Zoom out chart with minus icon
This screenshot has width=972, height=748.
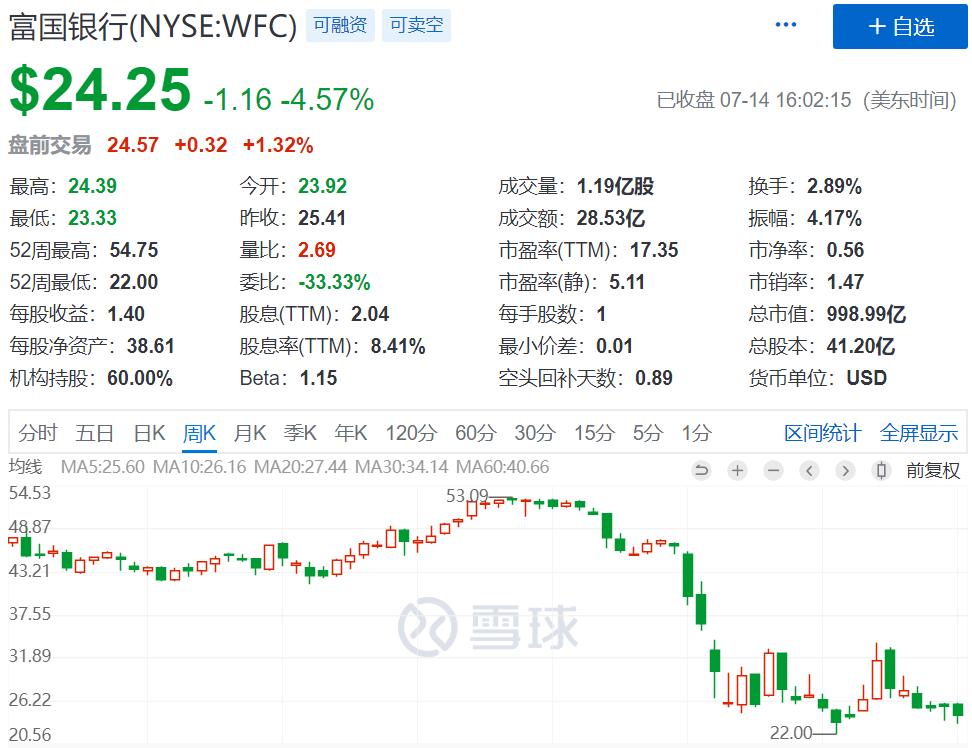(x=773, y=471)
